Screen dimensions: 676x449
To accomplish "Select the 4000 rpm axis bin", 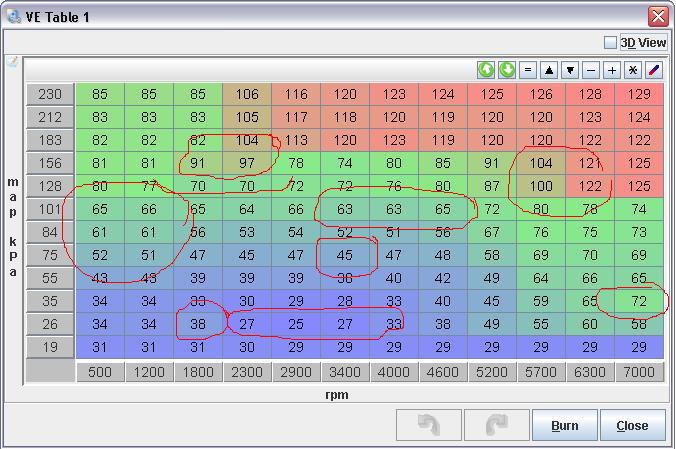I will point(394,372).
